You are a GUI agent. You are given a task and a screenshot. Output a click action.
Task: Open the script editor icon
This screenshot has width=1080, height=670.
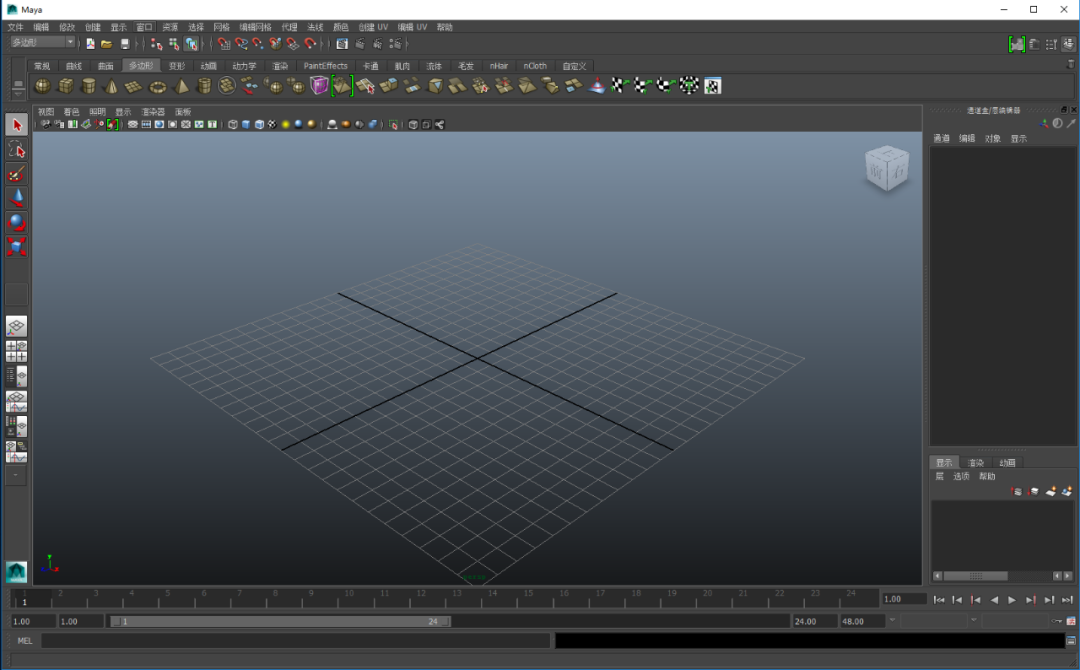tap(1071, 640)
